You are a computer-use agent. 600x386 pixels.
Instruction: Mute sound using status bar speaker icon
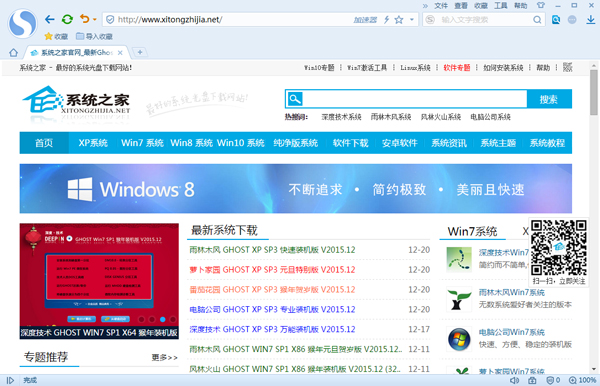514,380
